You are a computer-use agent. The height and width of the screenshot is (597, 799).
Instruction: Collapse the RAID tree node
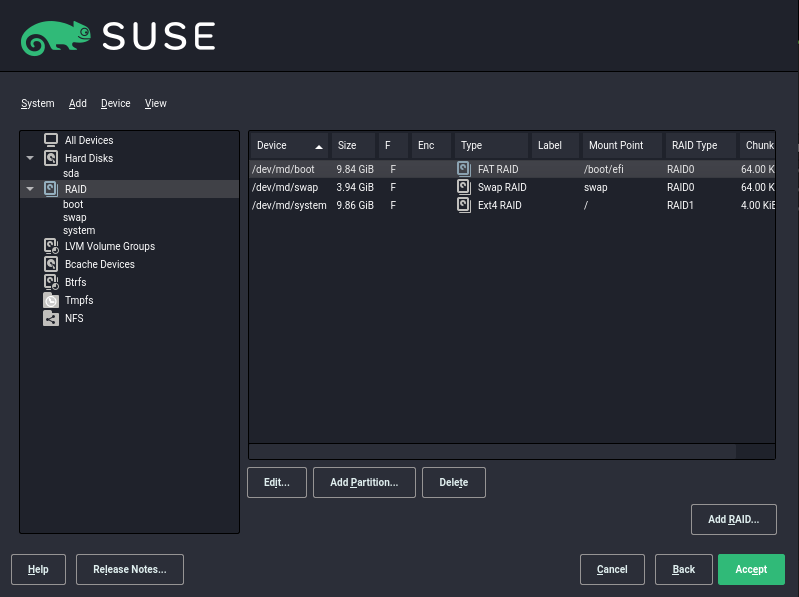(x=30, y=188)
